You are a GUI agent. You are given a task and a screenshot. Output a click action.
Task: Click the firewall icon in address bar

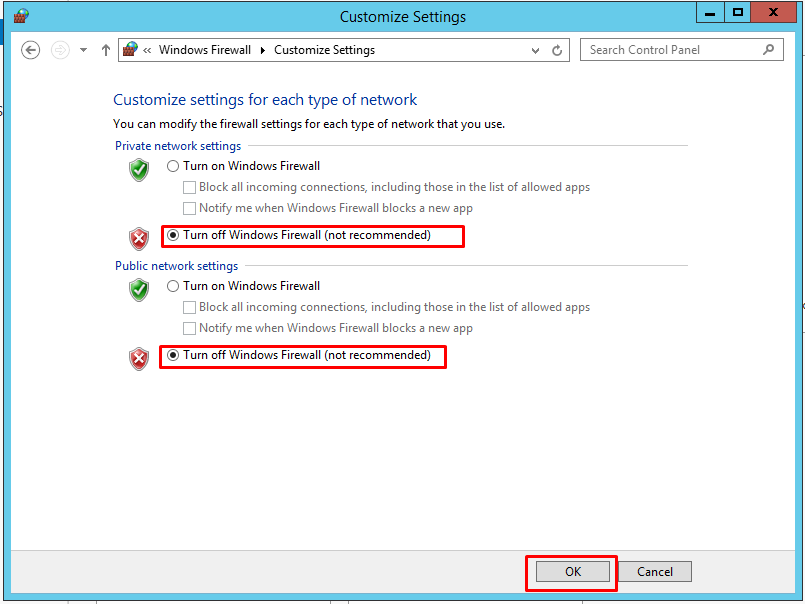130,50
